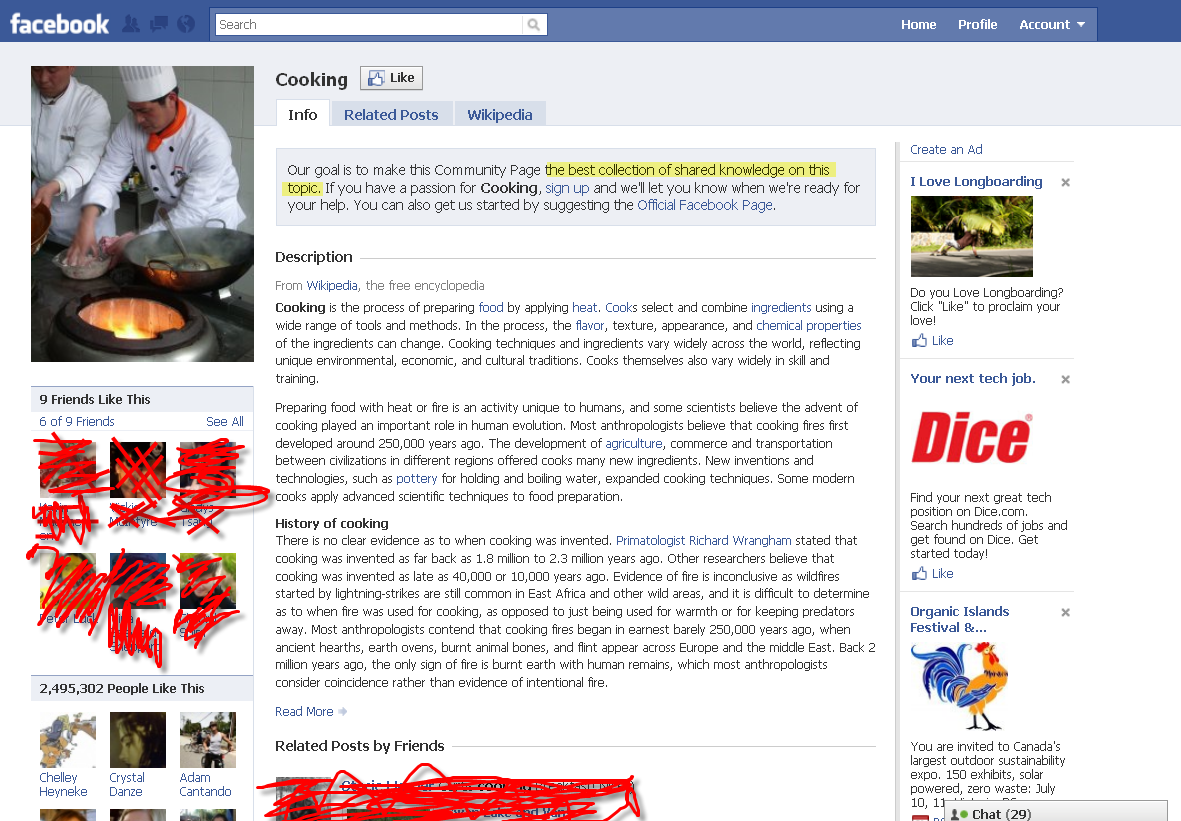Image resolution: width=1181 pixels, height=821 pixels.
Task: Expand the Account dropdown menu
Action: 1052,25
